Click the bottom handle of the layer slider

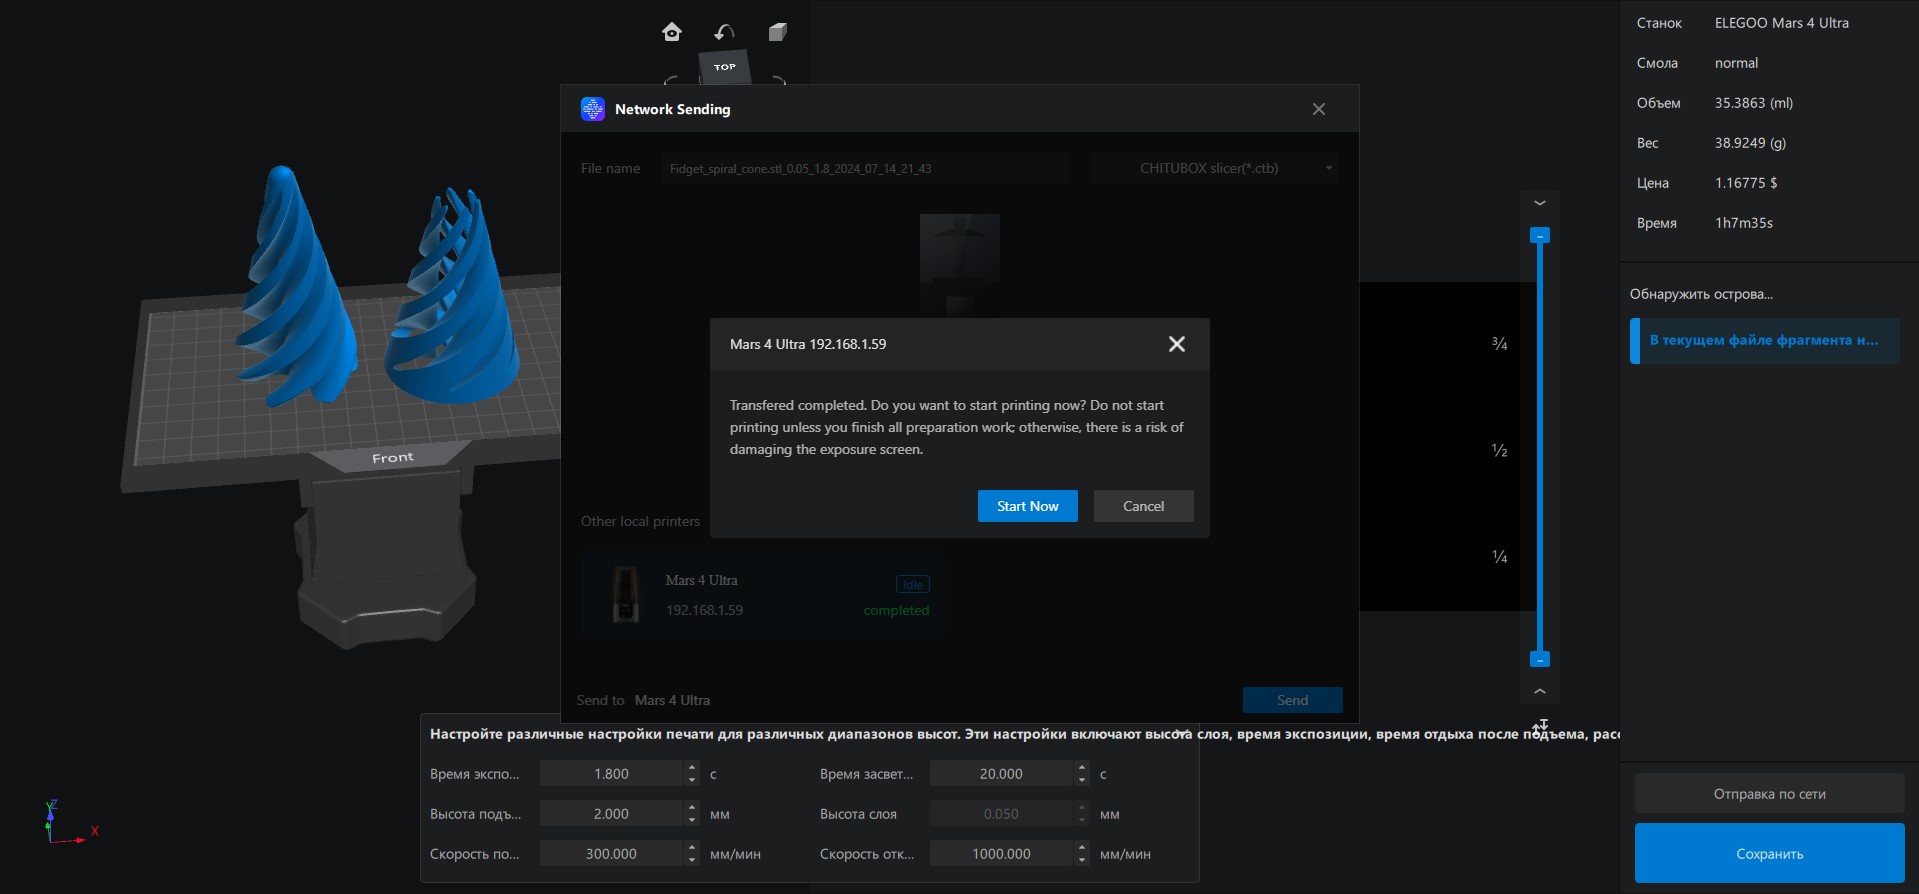tap(1540, 659)
